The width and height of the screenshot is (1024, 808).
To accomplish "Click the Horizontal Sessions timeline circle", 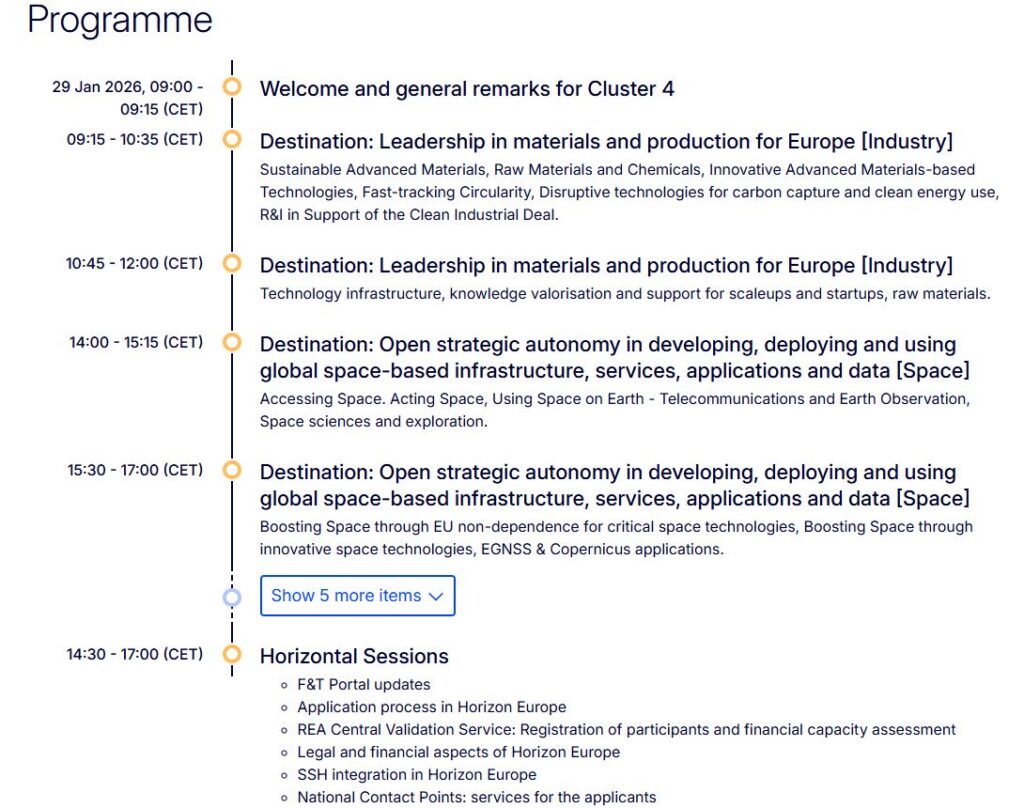I will tap(232, 655).
